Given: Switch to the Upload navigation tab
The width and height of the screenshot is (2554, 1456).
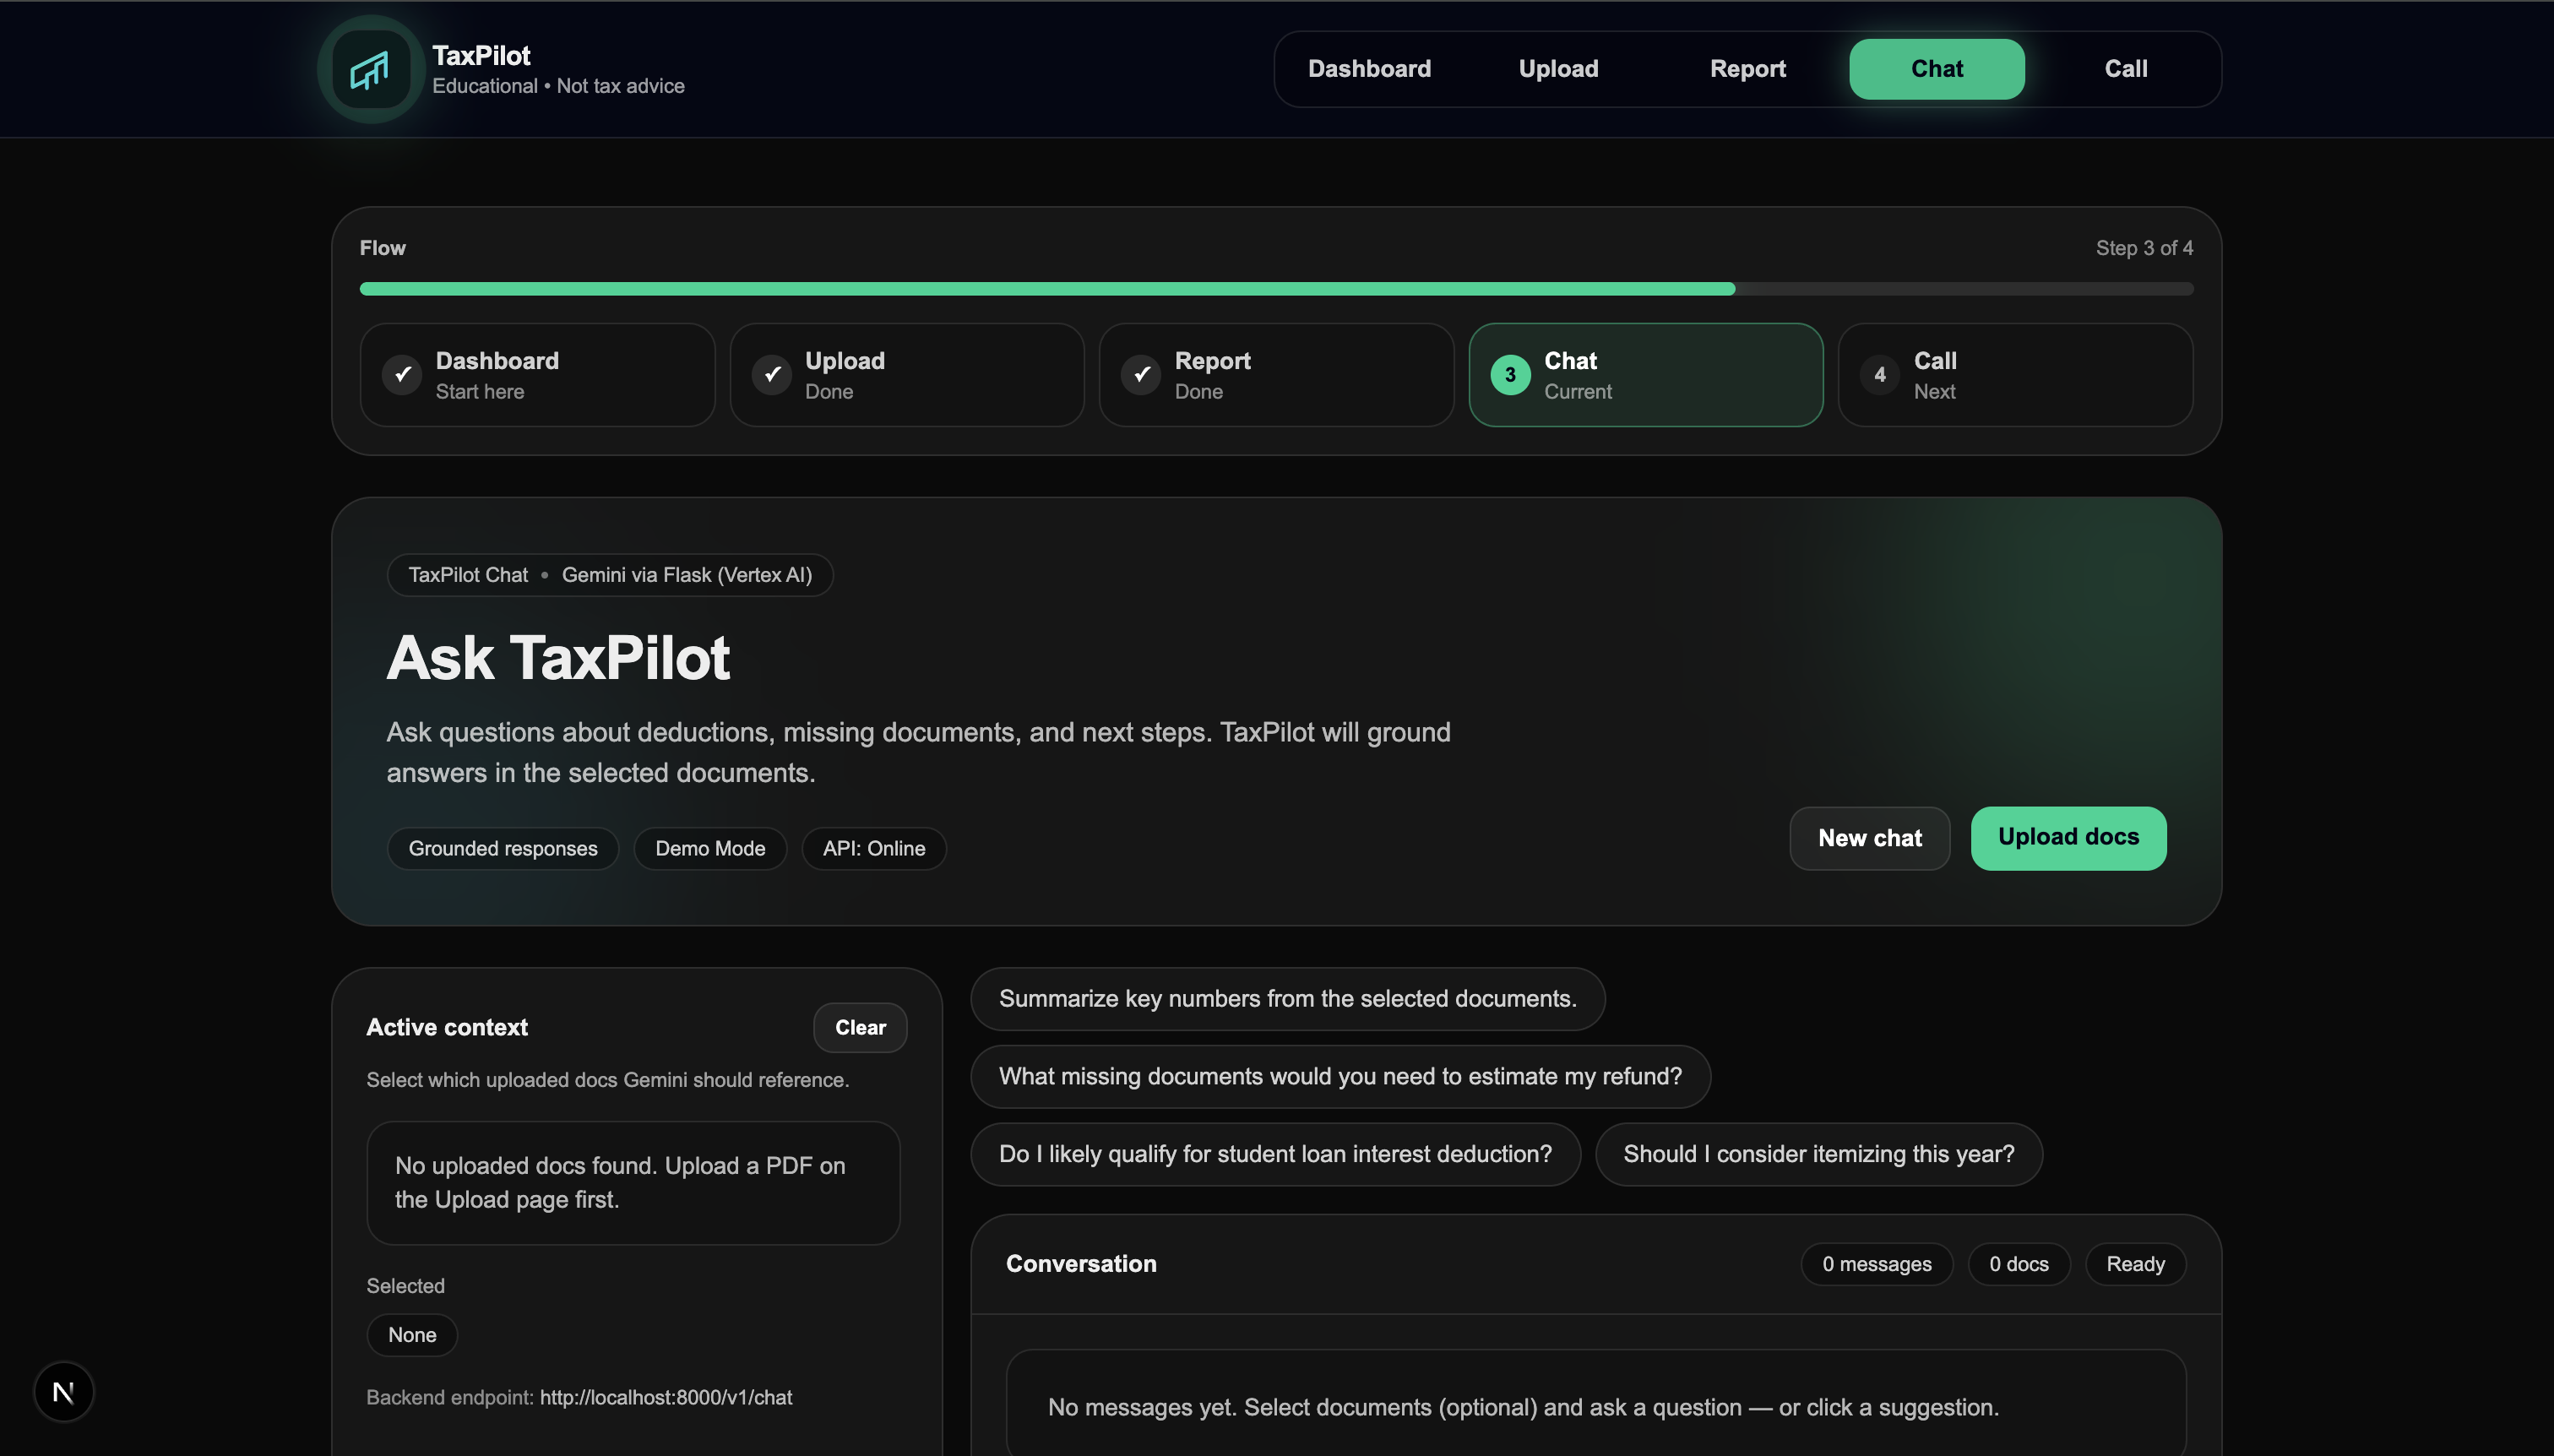Looking at the screenshot, I should pyautogui.click(x=1558, y=69).
